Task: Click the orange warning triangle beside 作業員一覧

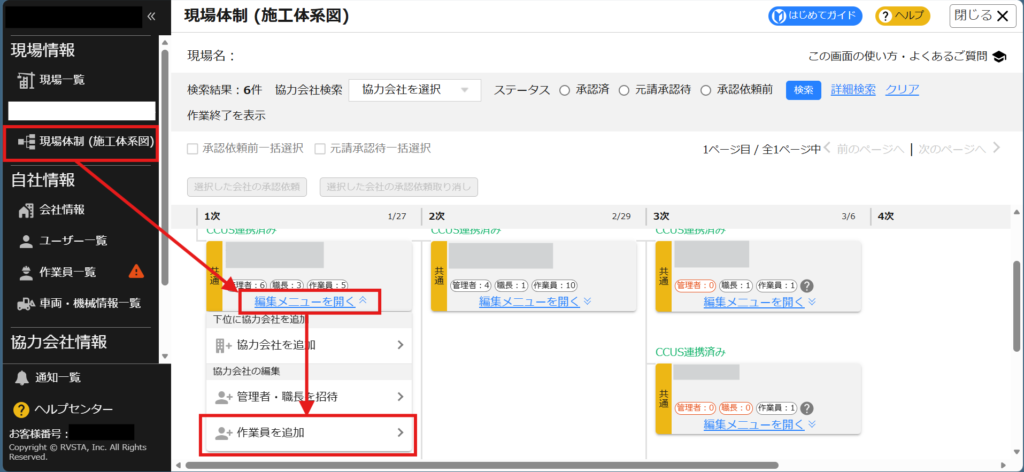Action: [x=136, y=271]
